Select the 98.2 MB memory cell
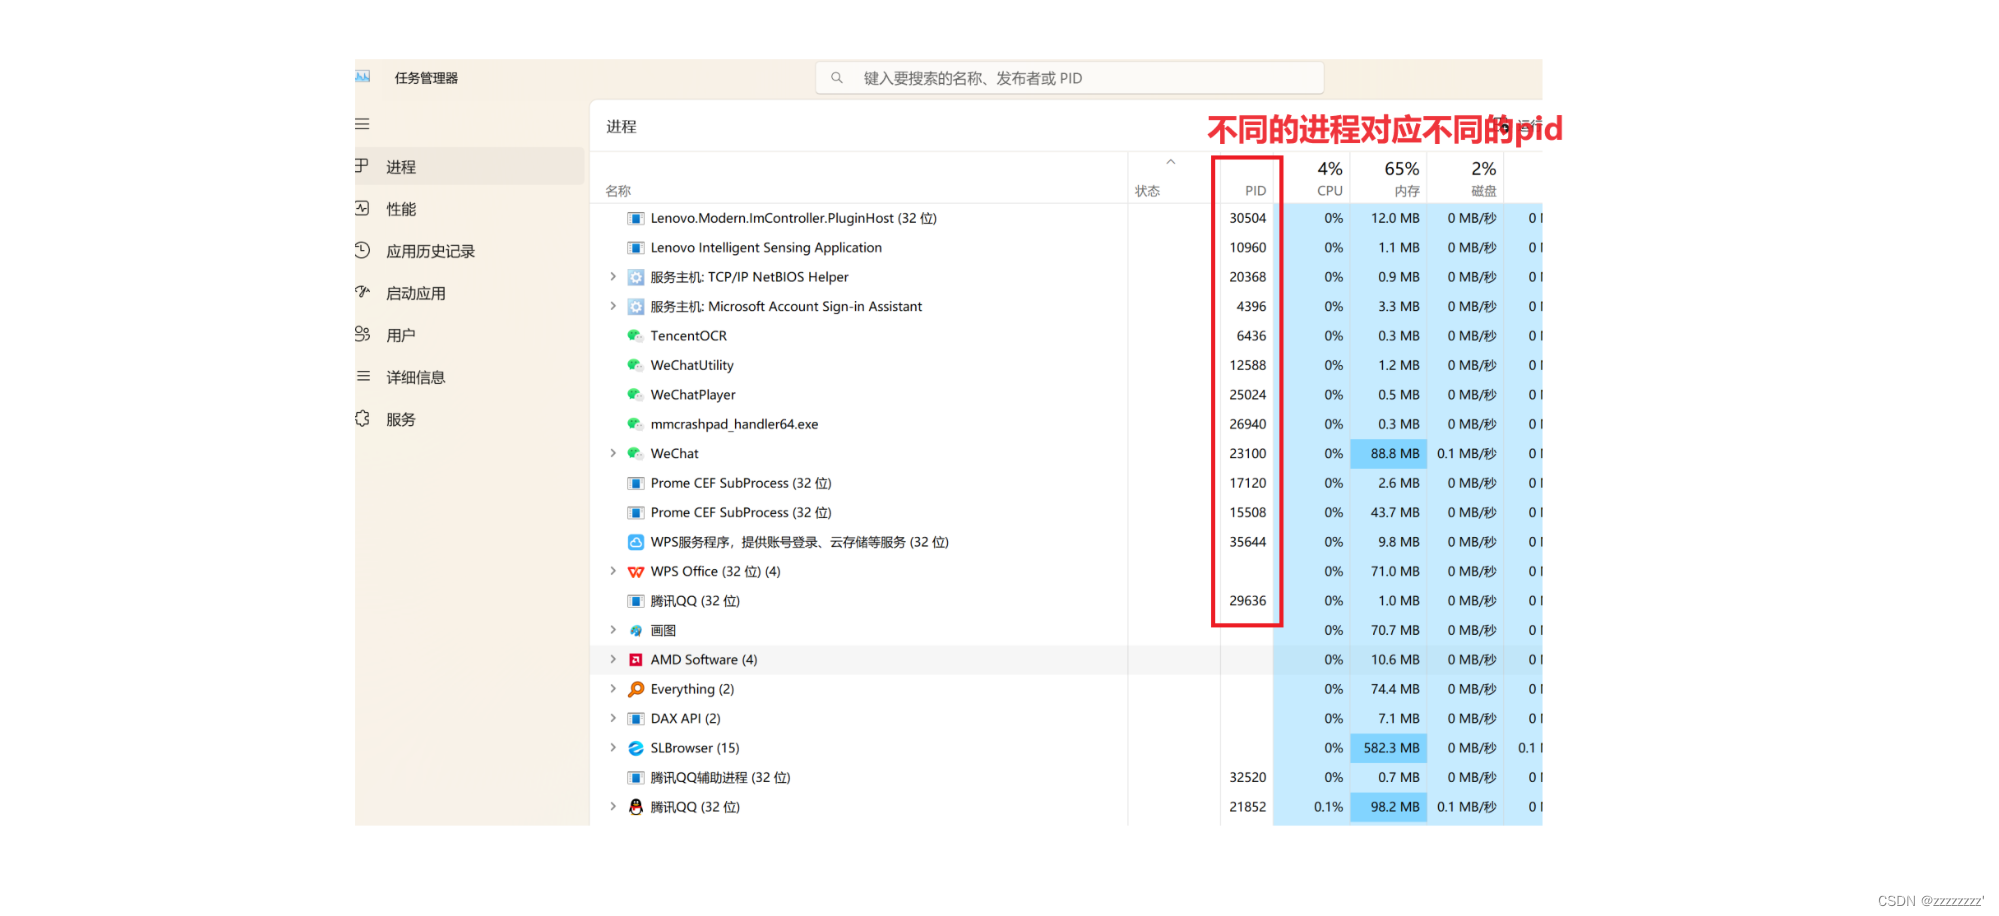 point(1388,807)
